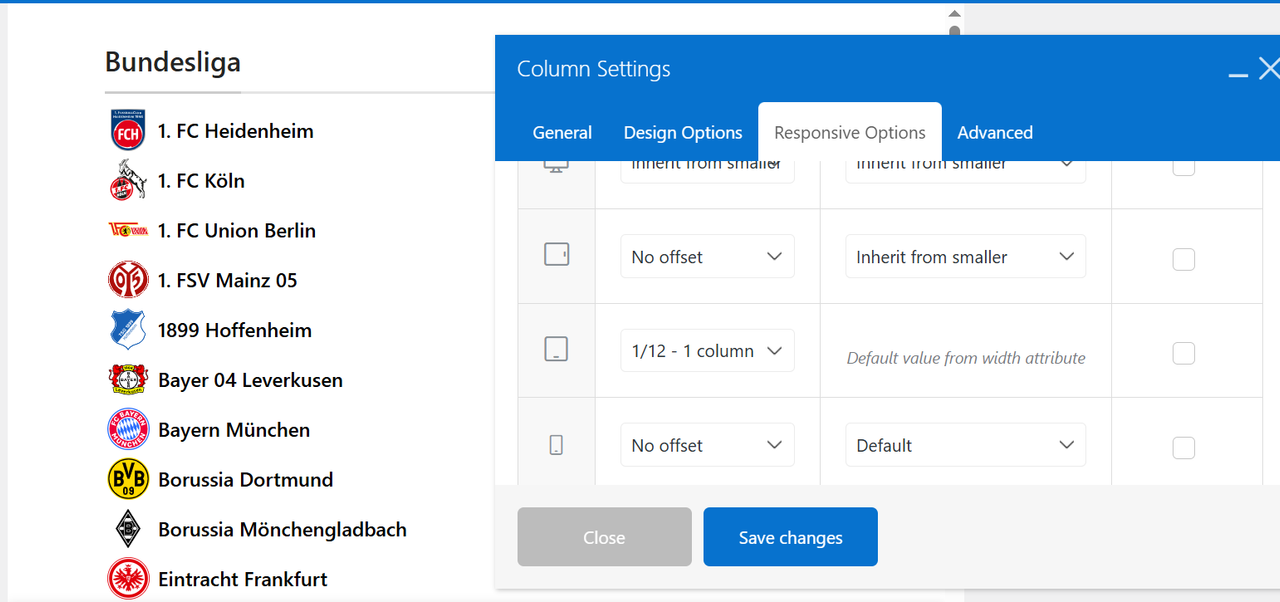Switch to the General tab
The height and width of the screenshot is (602, 1280).
pos(562,132)
